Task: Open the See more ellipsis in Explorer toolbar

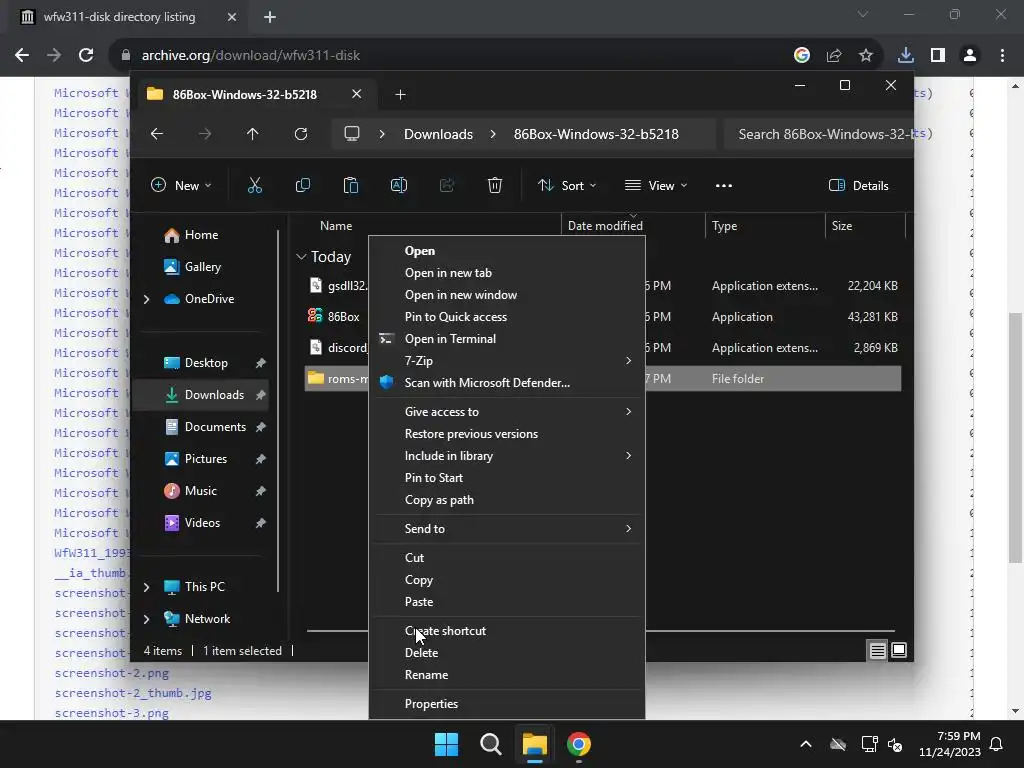Action: pos(724,185)
